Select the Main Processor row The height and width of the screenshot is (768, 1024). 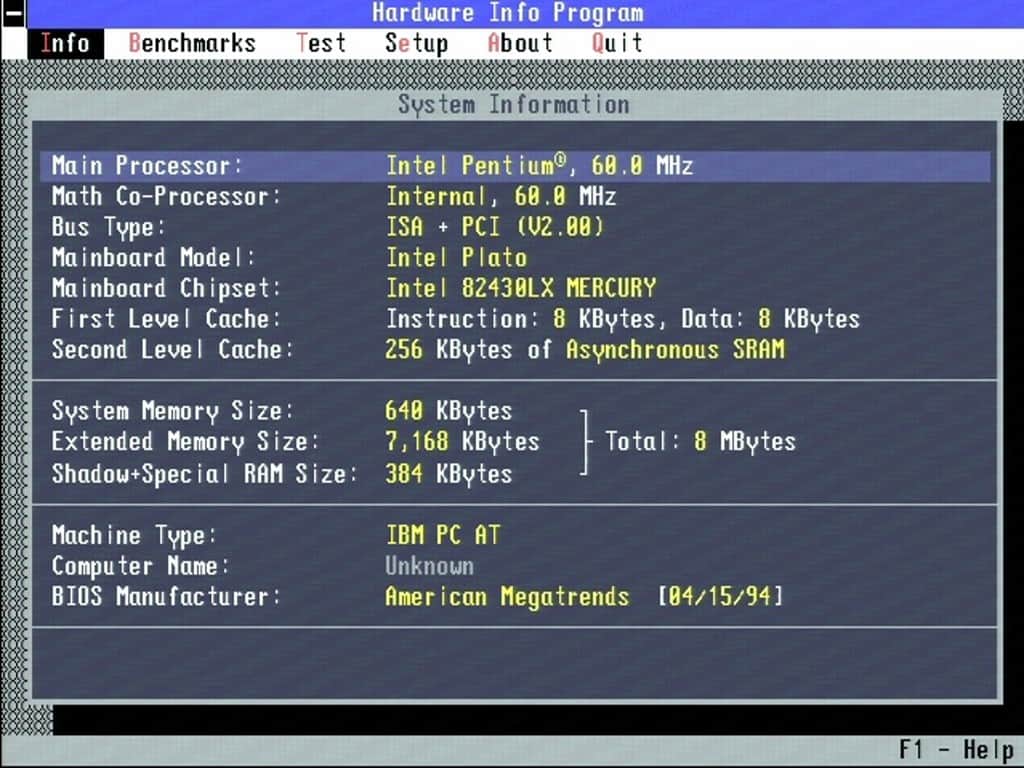[x=515, y=166]
